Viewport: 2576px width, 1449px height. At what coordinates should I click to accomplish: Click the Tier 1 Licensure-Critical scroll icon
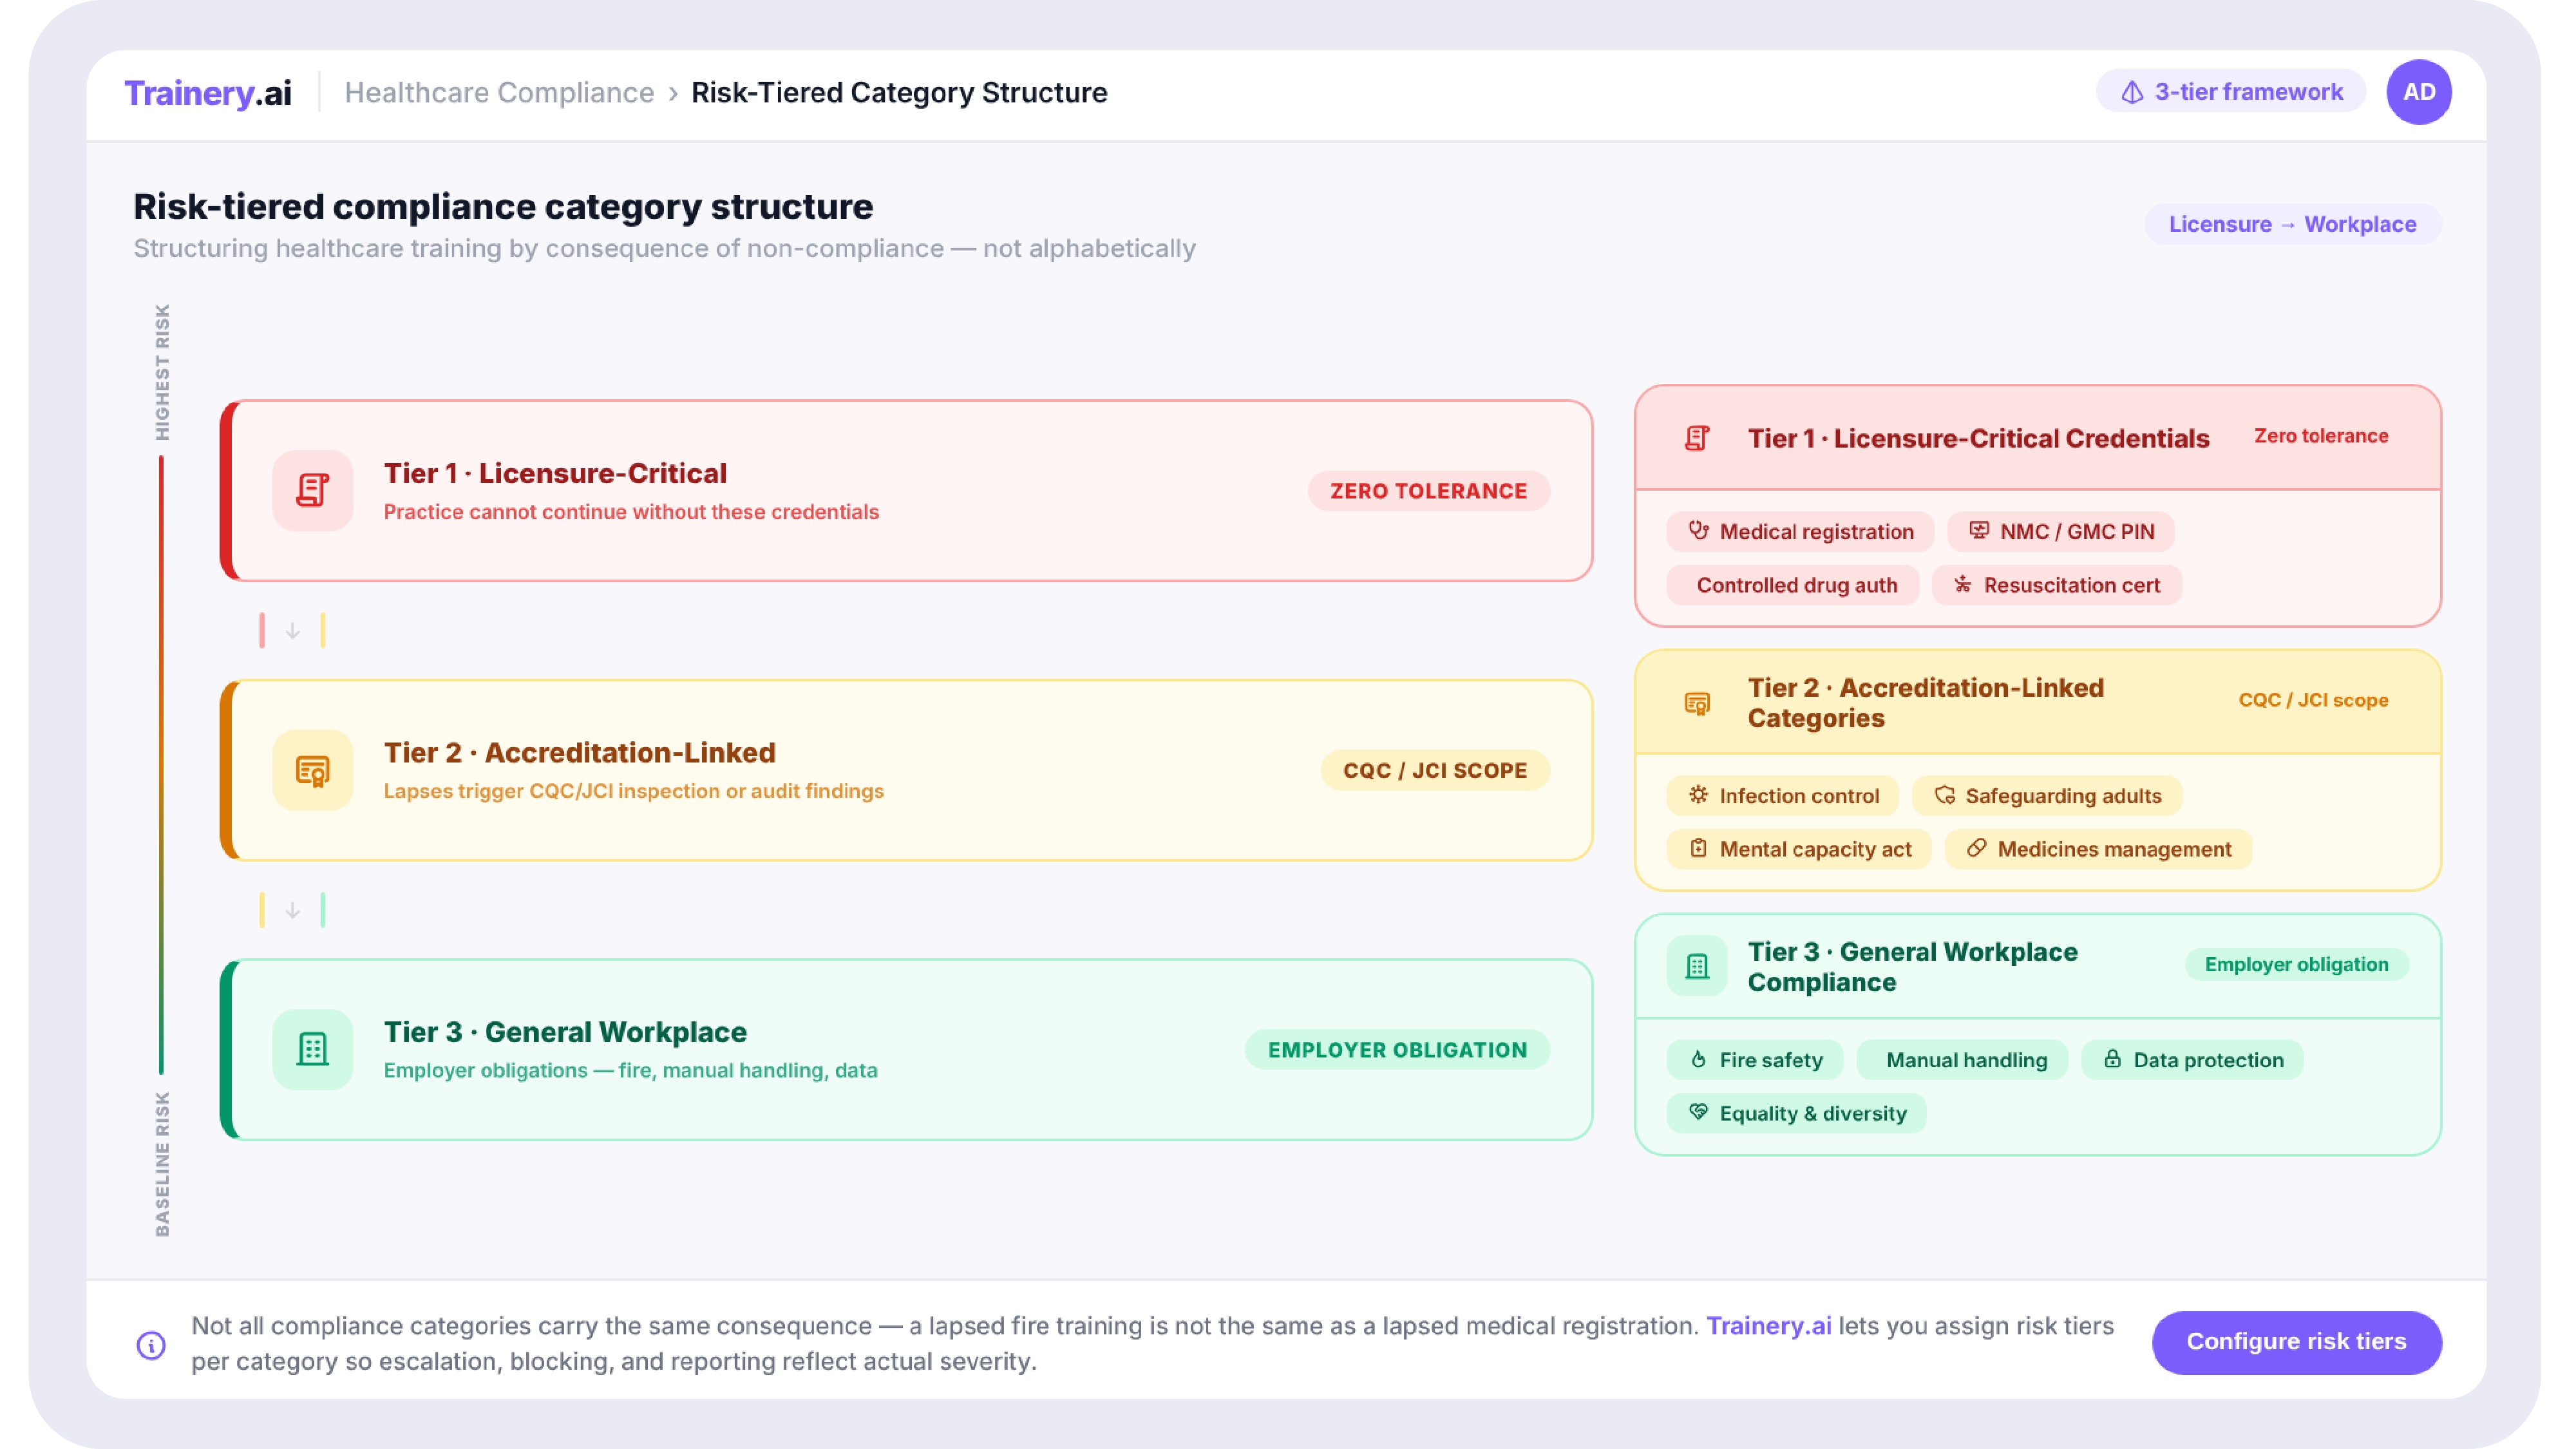313,490
